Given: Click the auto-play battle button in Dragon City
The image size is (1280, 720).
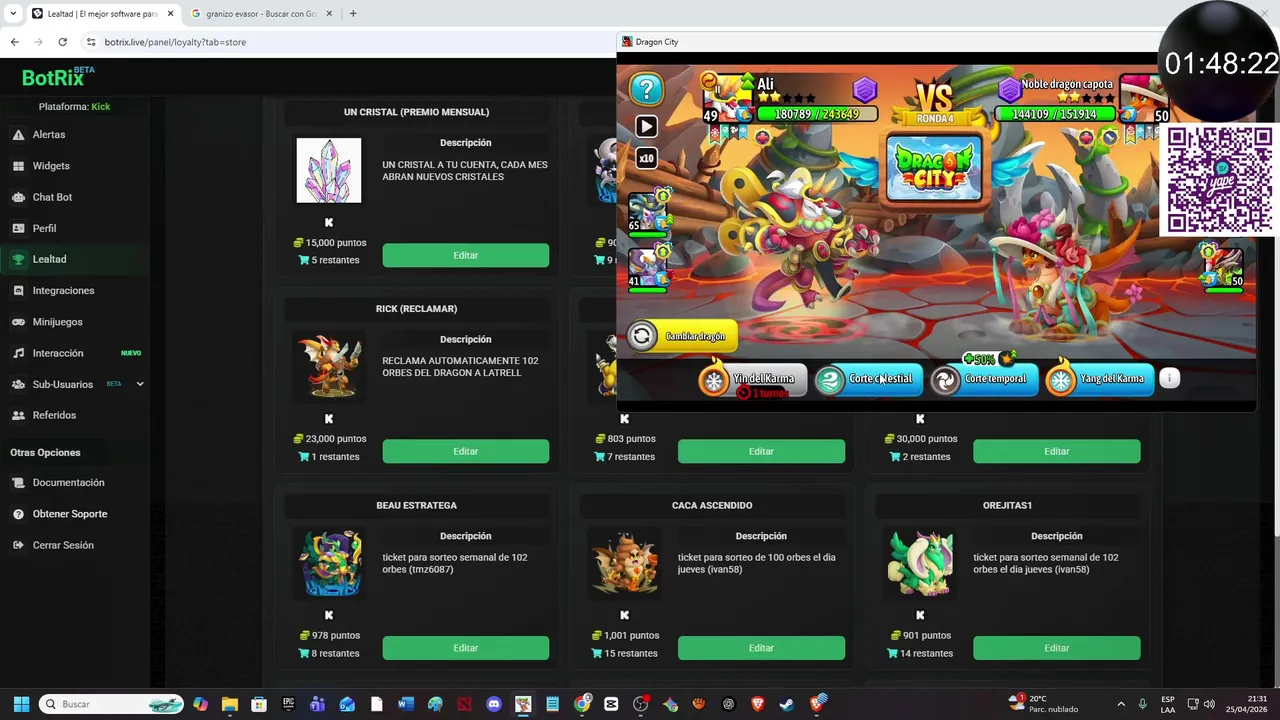Looking at the screenshot, I should pyautogui.click(x=646, y=126).
